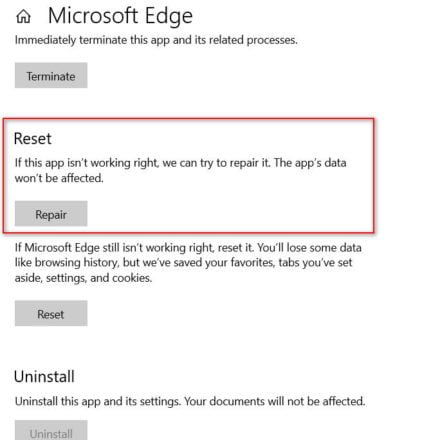Click the greyed-out Uninstall button
The width and height of the screenshot is (440, 440).
51,431
